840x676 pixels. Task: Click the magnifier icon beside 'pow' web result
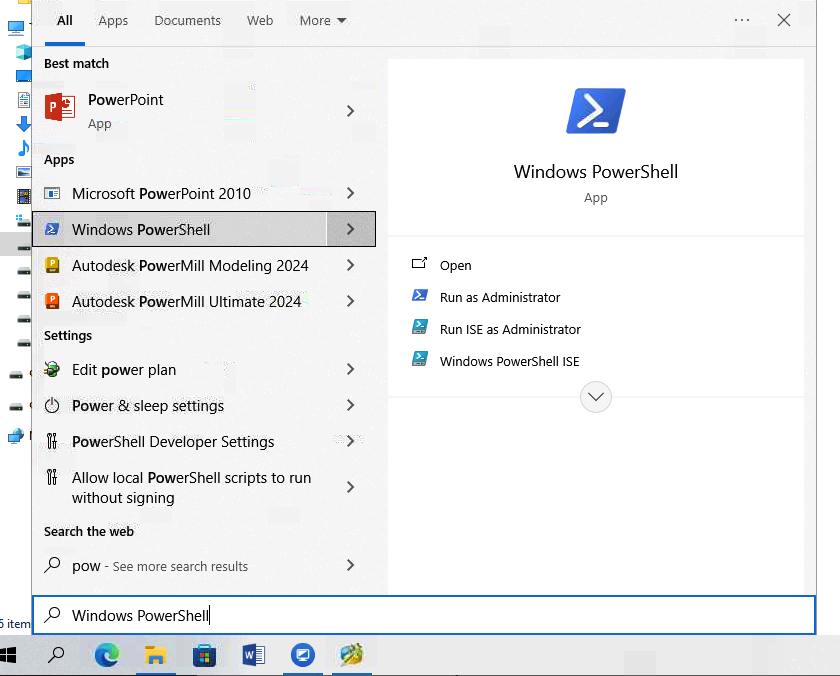[x=52, y=565]
